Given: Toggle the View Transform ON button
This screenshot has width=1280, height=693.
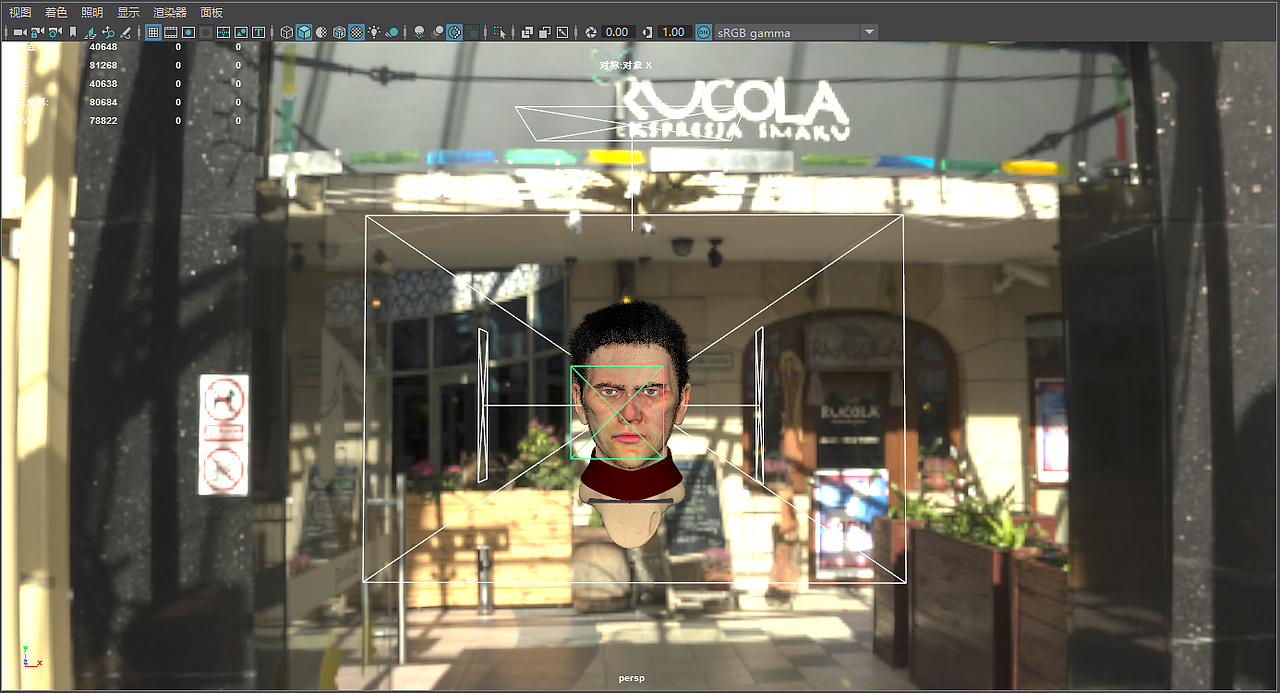Looking at the screenshot, I should [704, 32].
